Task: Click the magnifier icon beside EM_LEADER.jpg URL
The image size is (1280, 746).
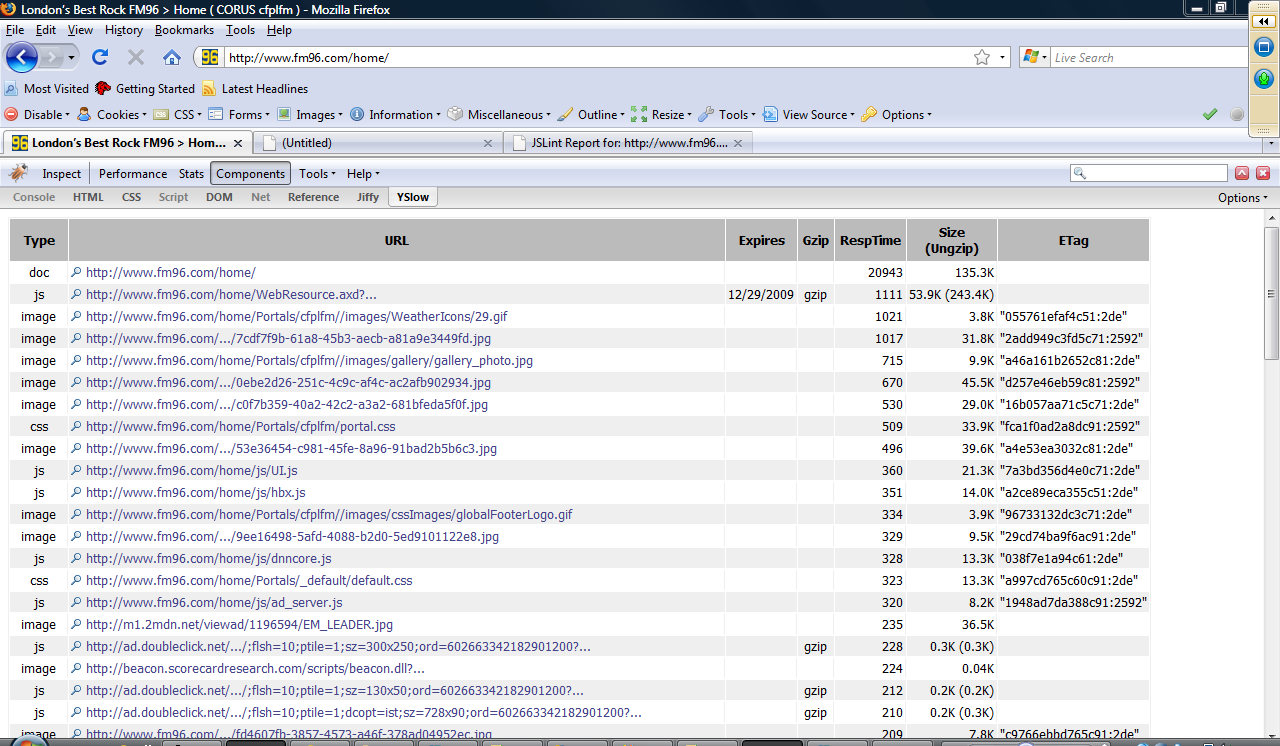Action: coord(76,624)
